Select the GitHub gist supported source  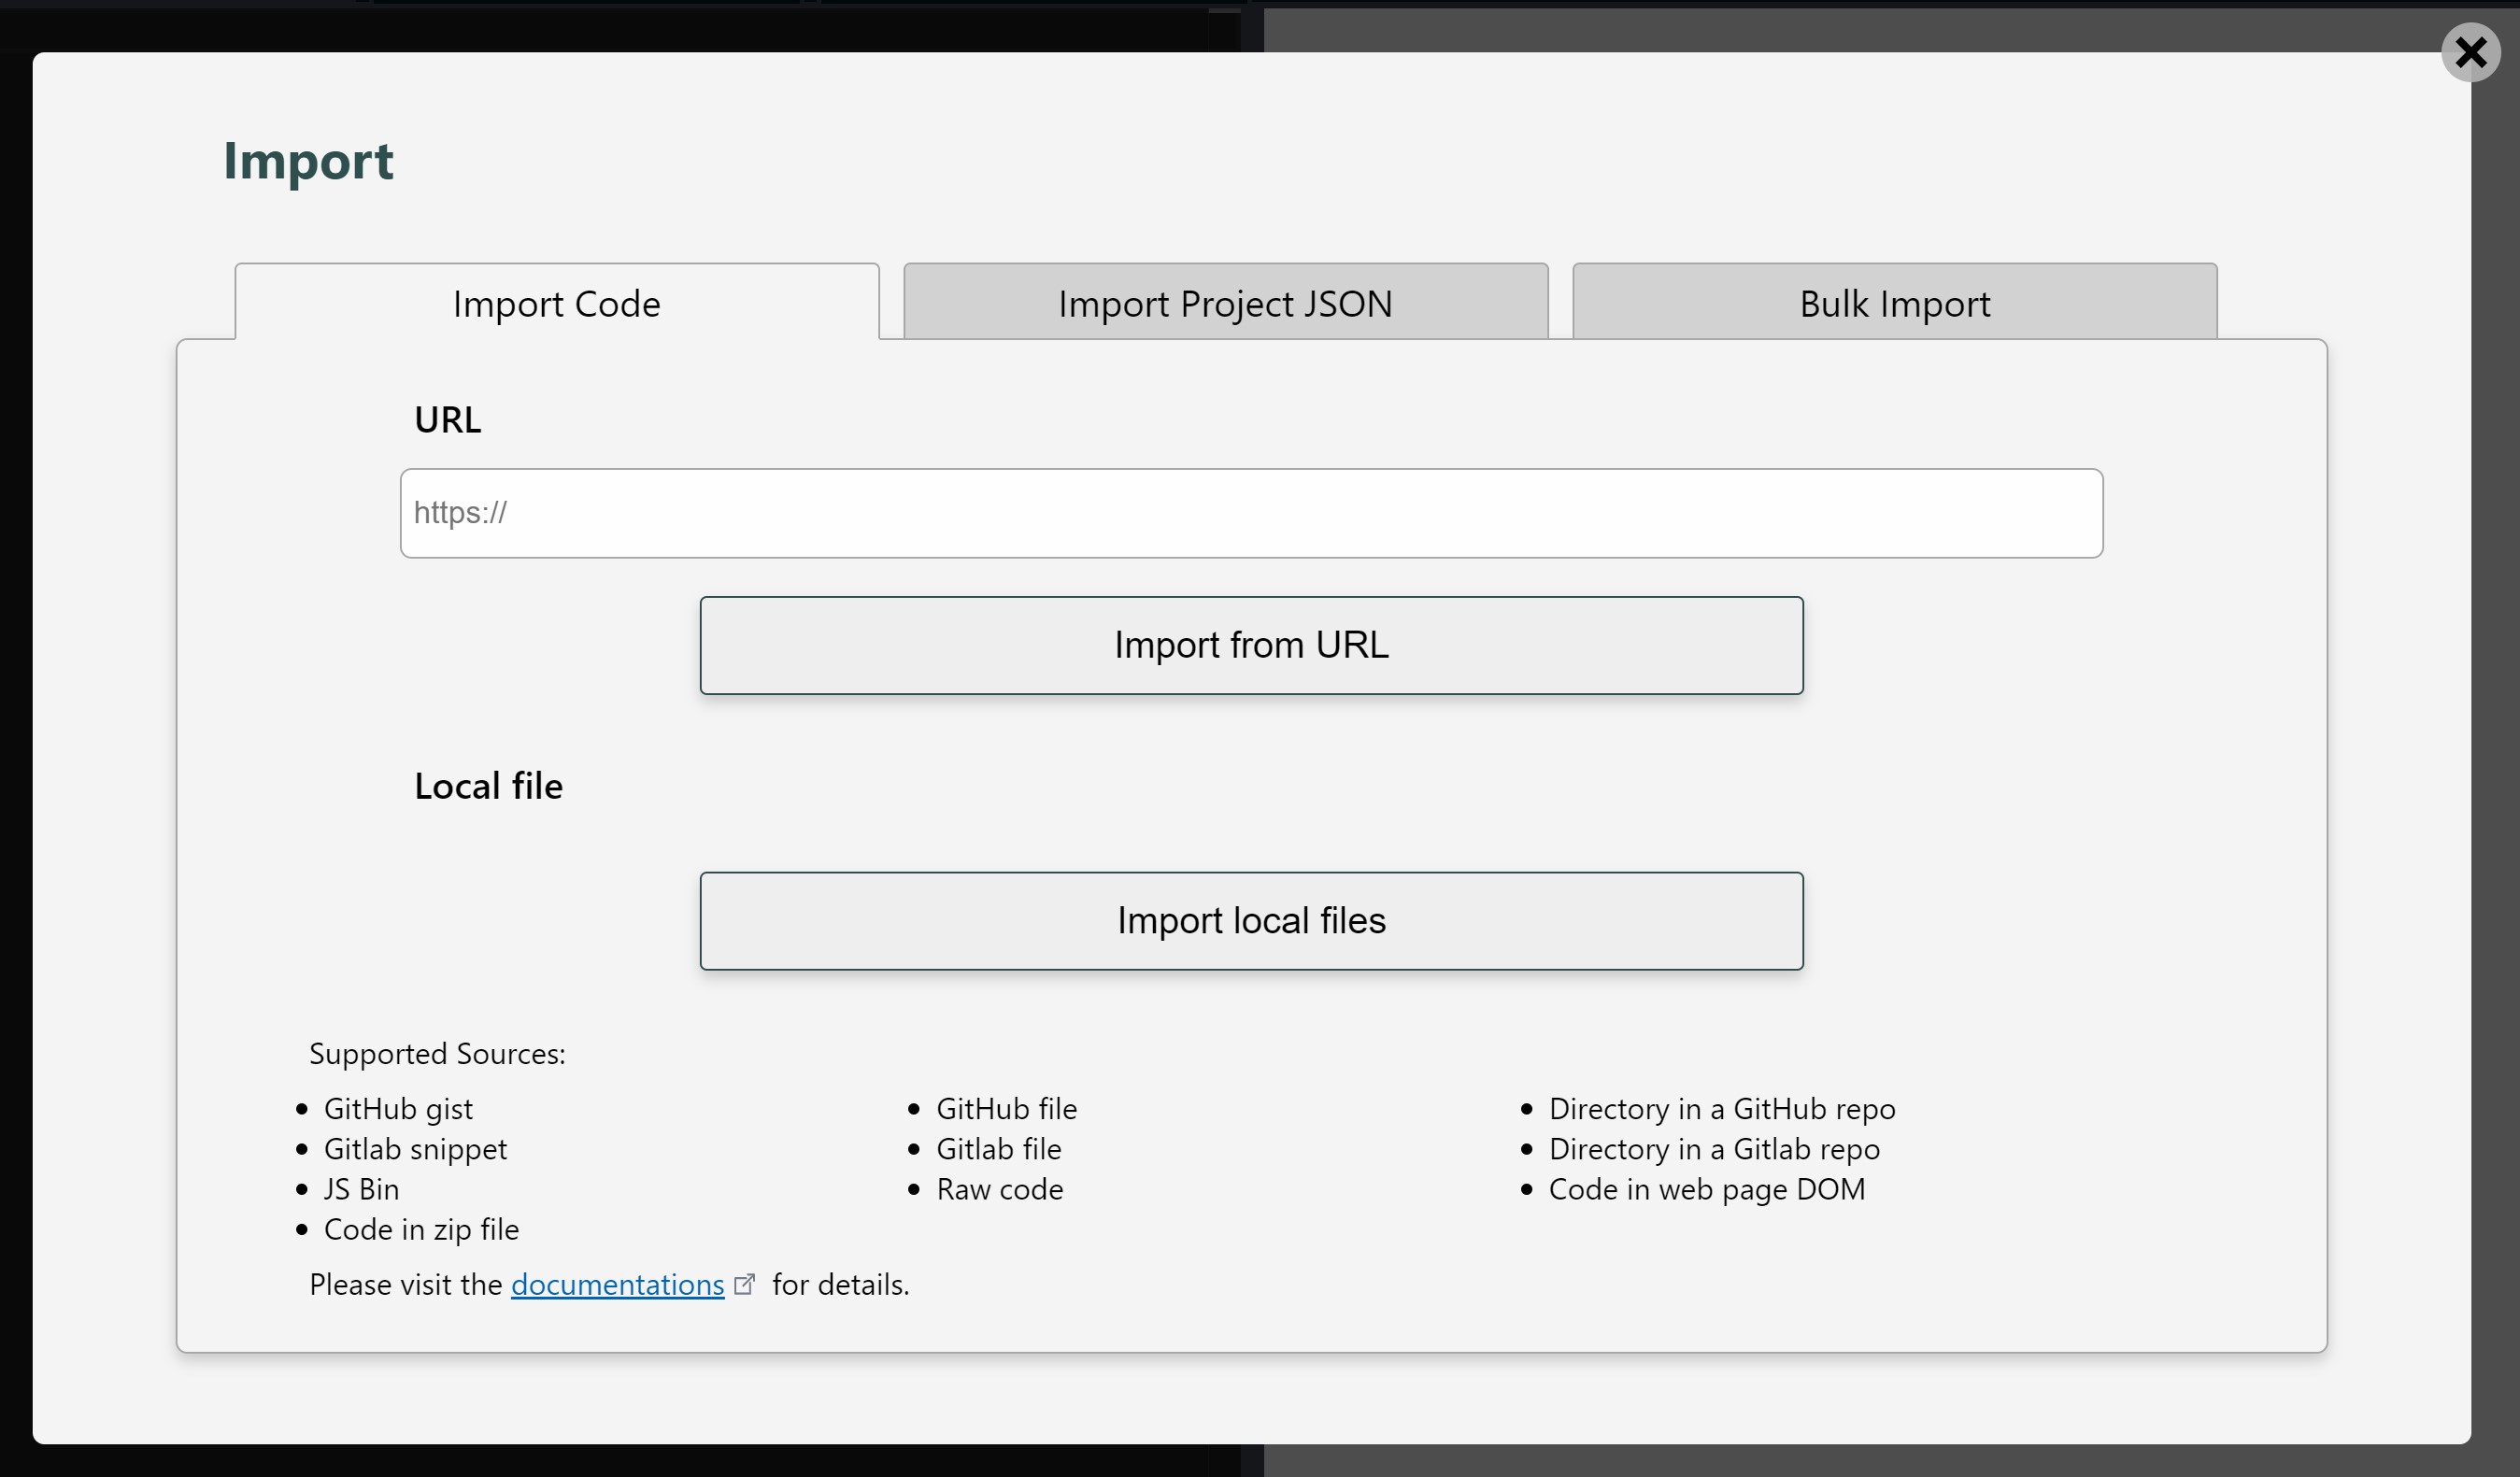[x=398, y=1108]
